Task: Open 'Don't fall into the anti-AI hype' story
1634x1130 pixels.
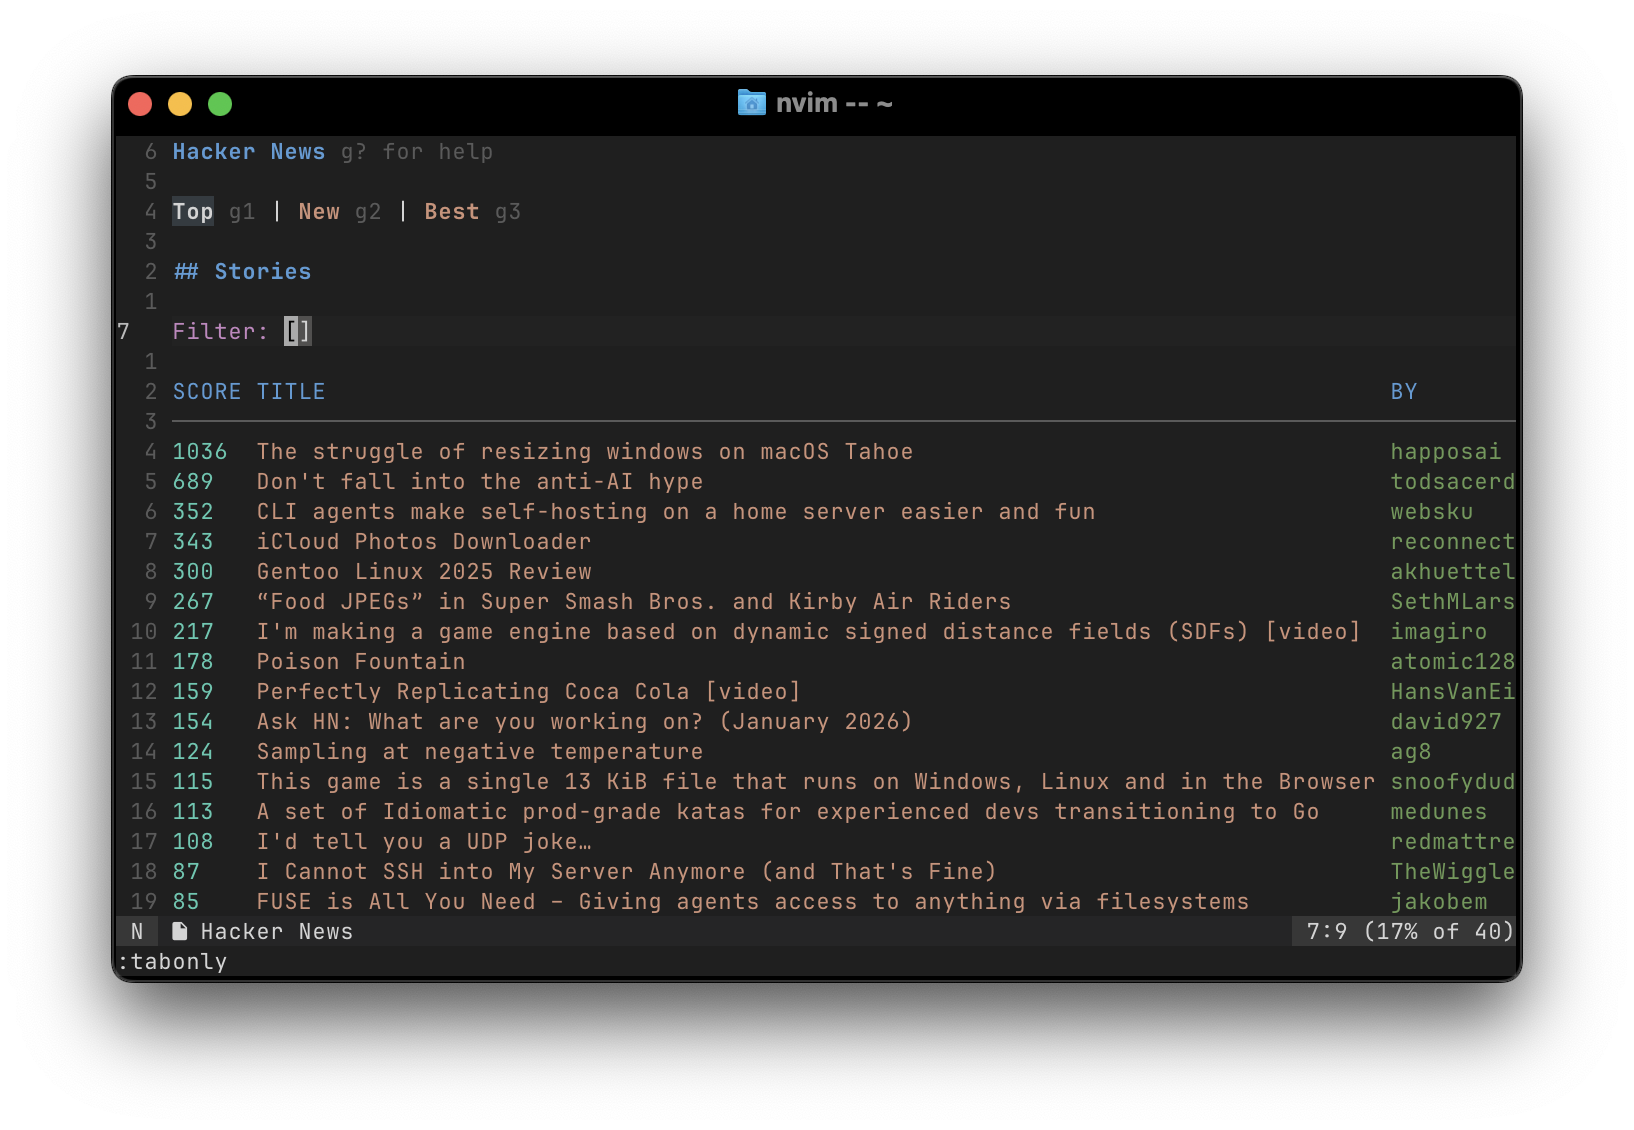Action: (x=480, y=481)
